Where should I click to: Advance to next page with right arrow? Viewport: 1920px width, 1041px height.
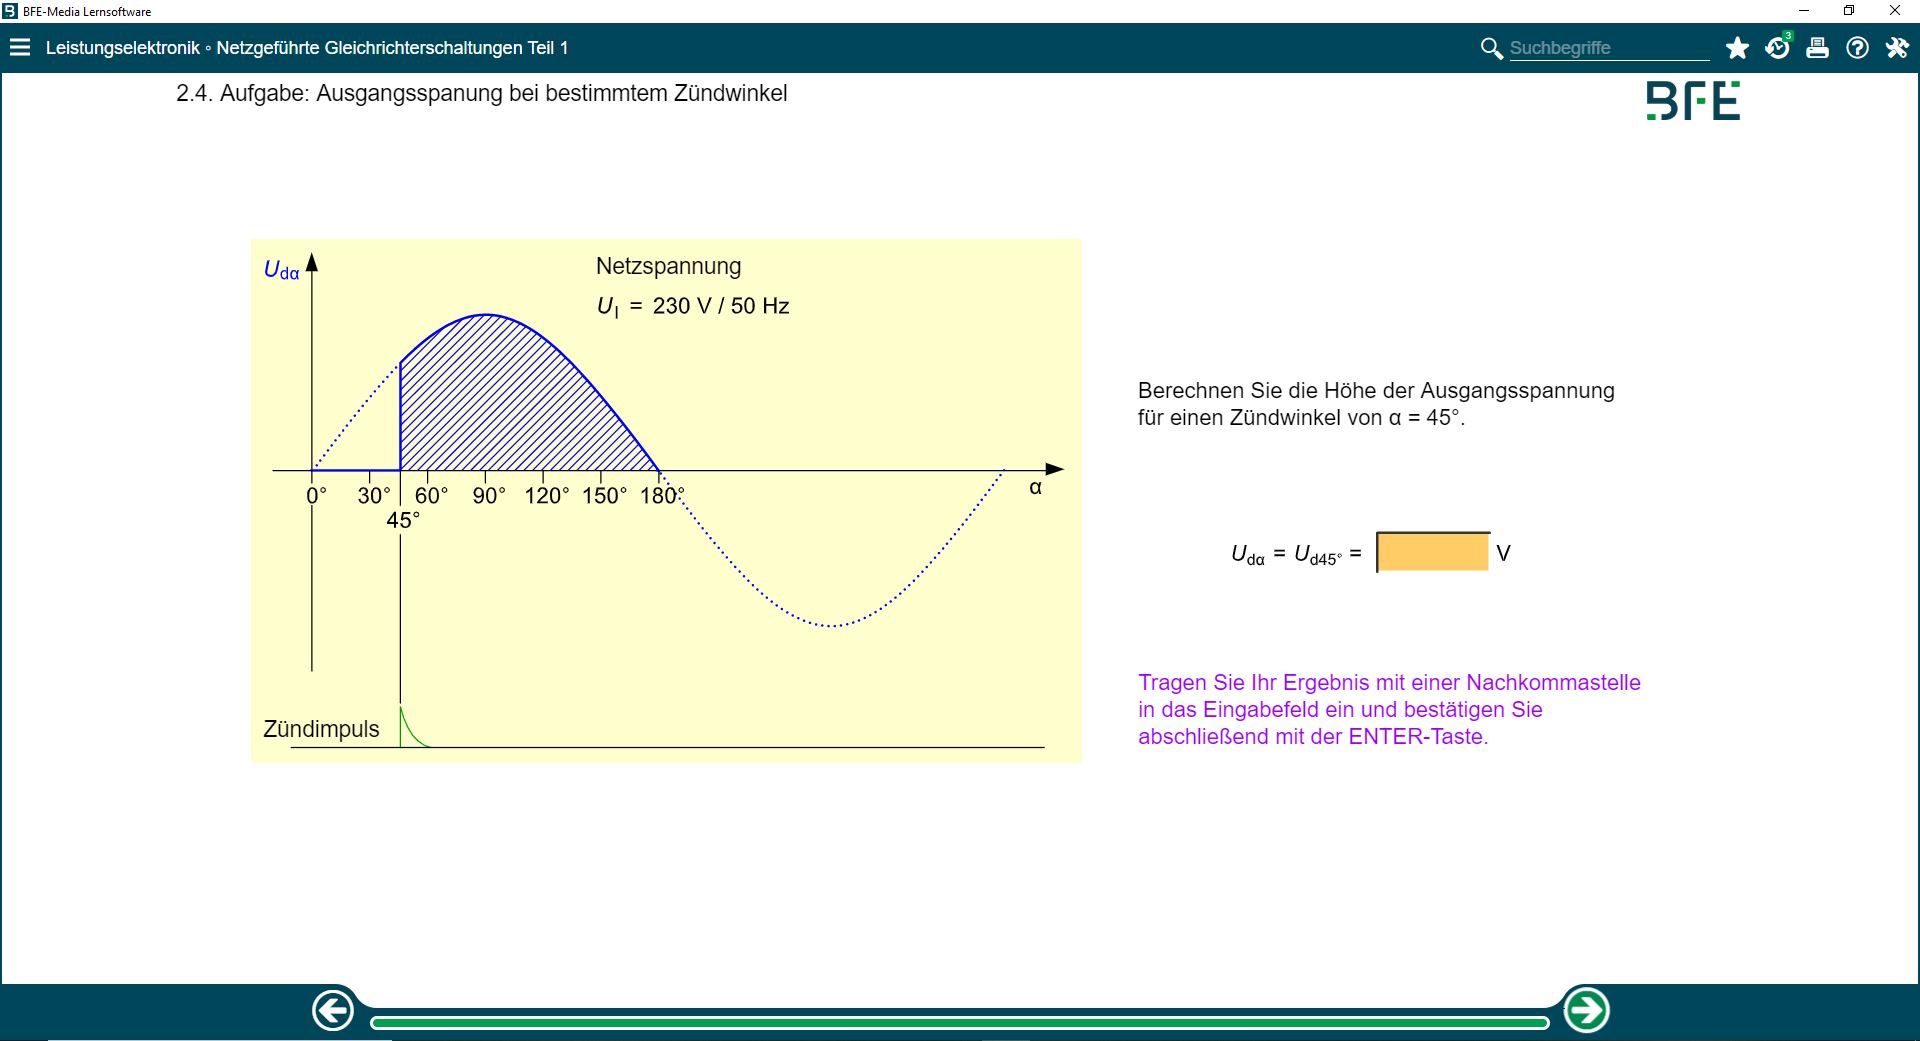[1586, 1011]
